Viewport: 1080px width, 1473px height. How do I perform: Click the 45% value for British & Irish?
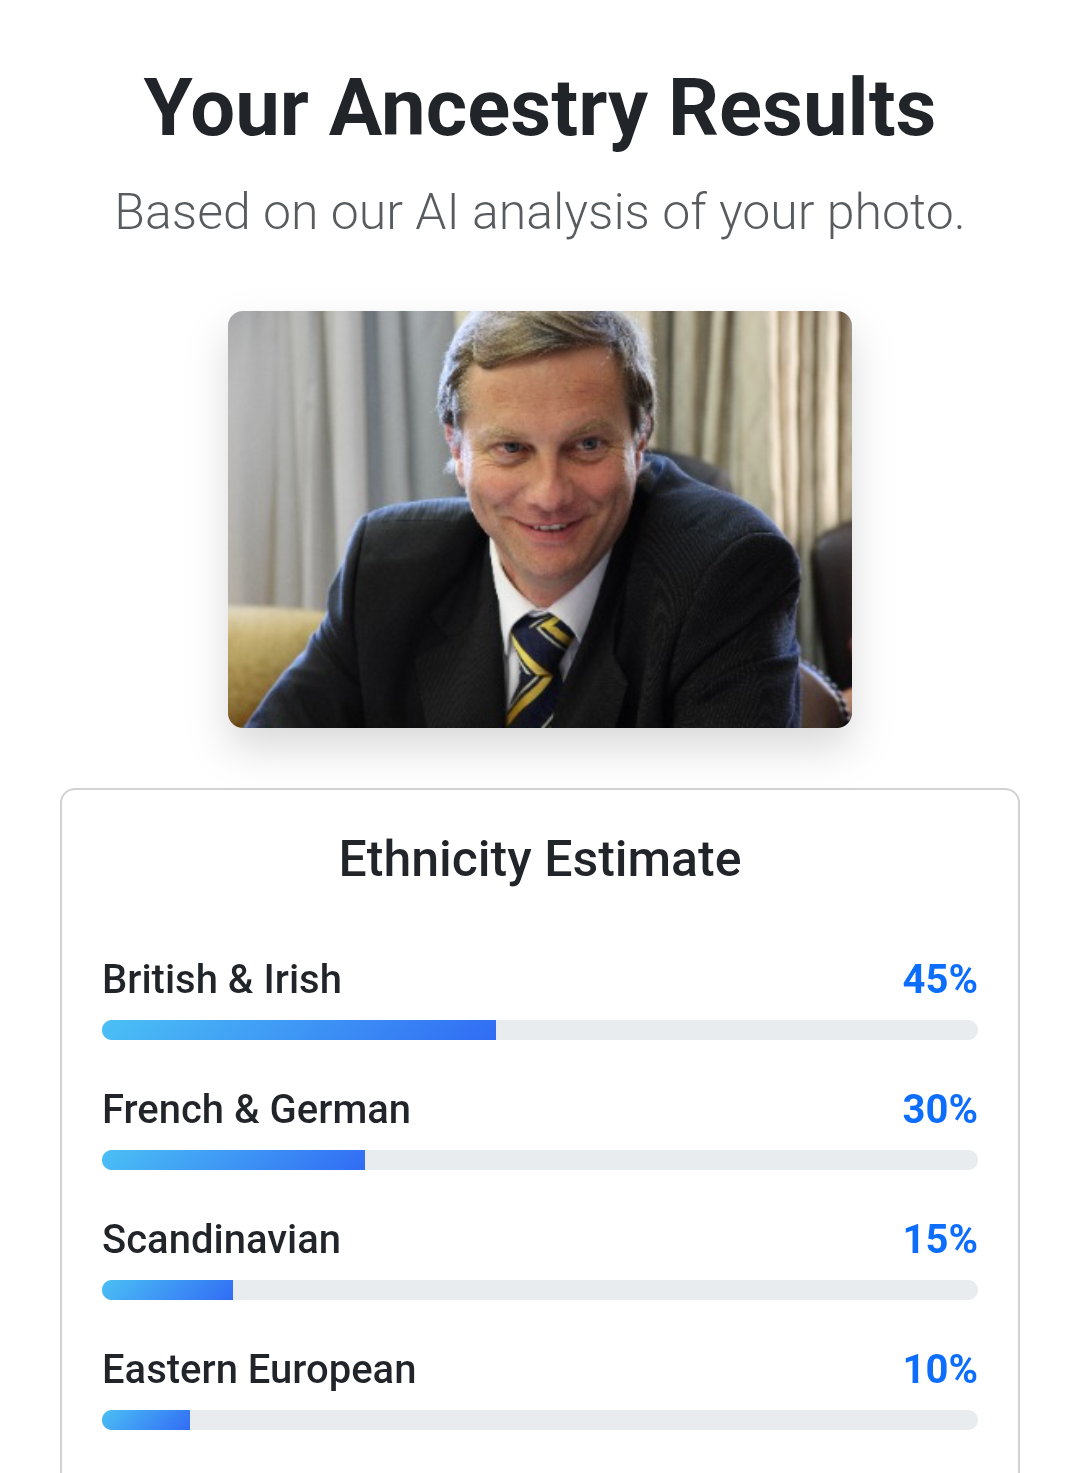pos(939,979)
